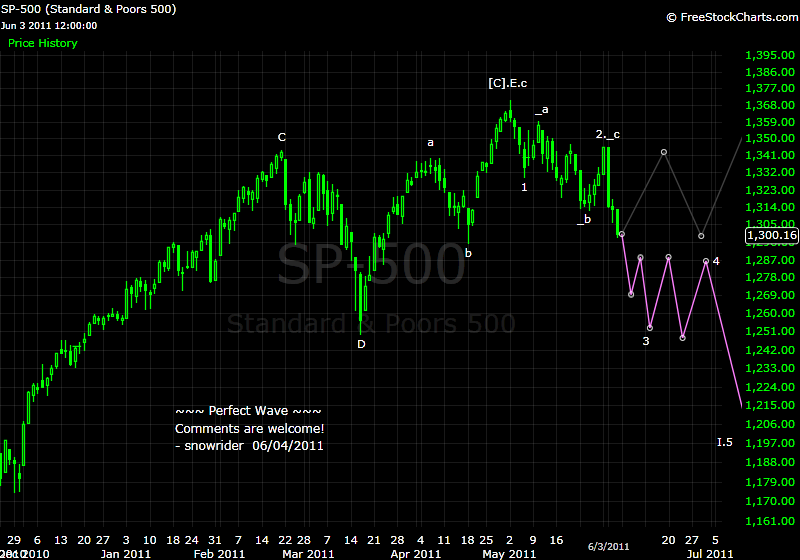This screenshot has width=800, height=560.
Task: Select the Apr 2011 month label
Action: point(415,554)
